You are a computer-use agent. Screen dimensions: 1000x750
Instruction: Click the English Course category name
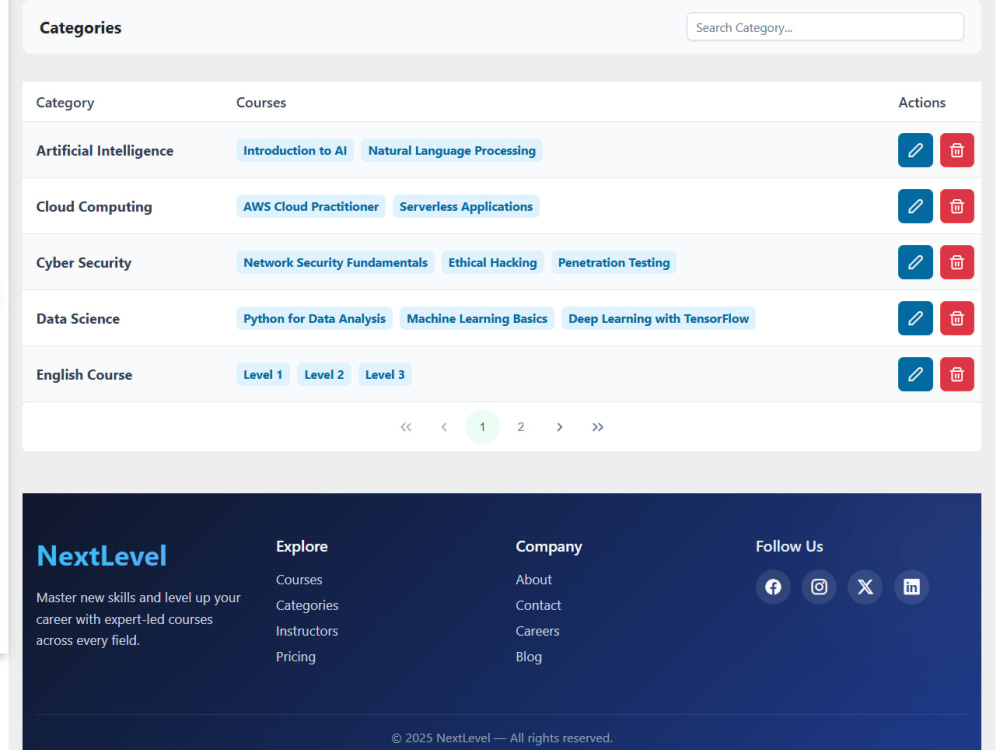point(84,375)
